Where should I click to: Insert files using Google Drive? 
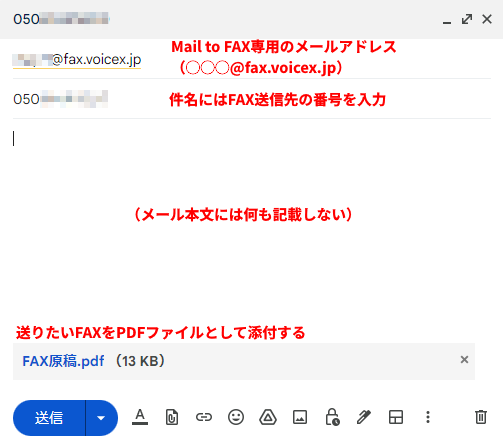tap(268, 417)
